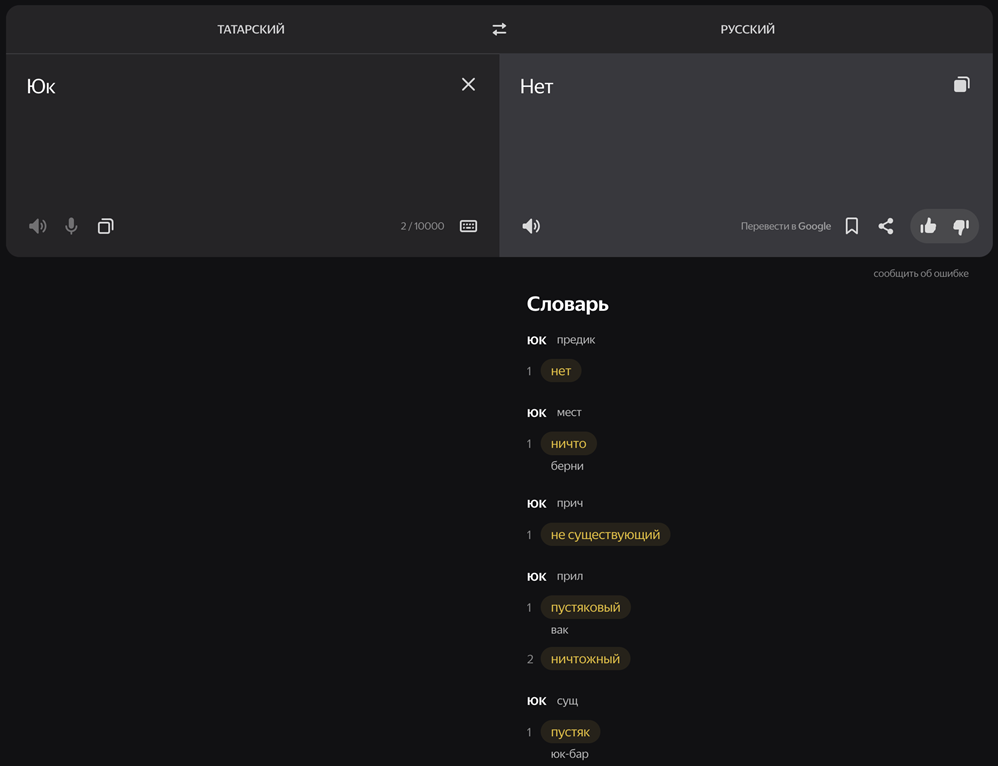Listen to the translation Нет
This screenshot has height=766, width=998.
pos(531,226)
